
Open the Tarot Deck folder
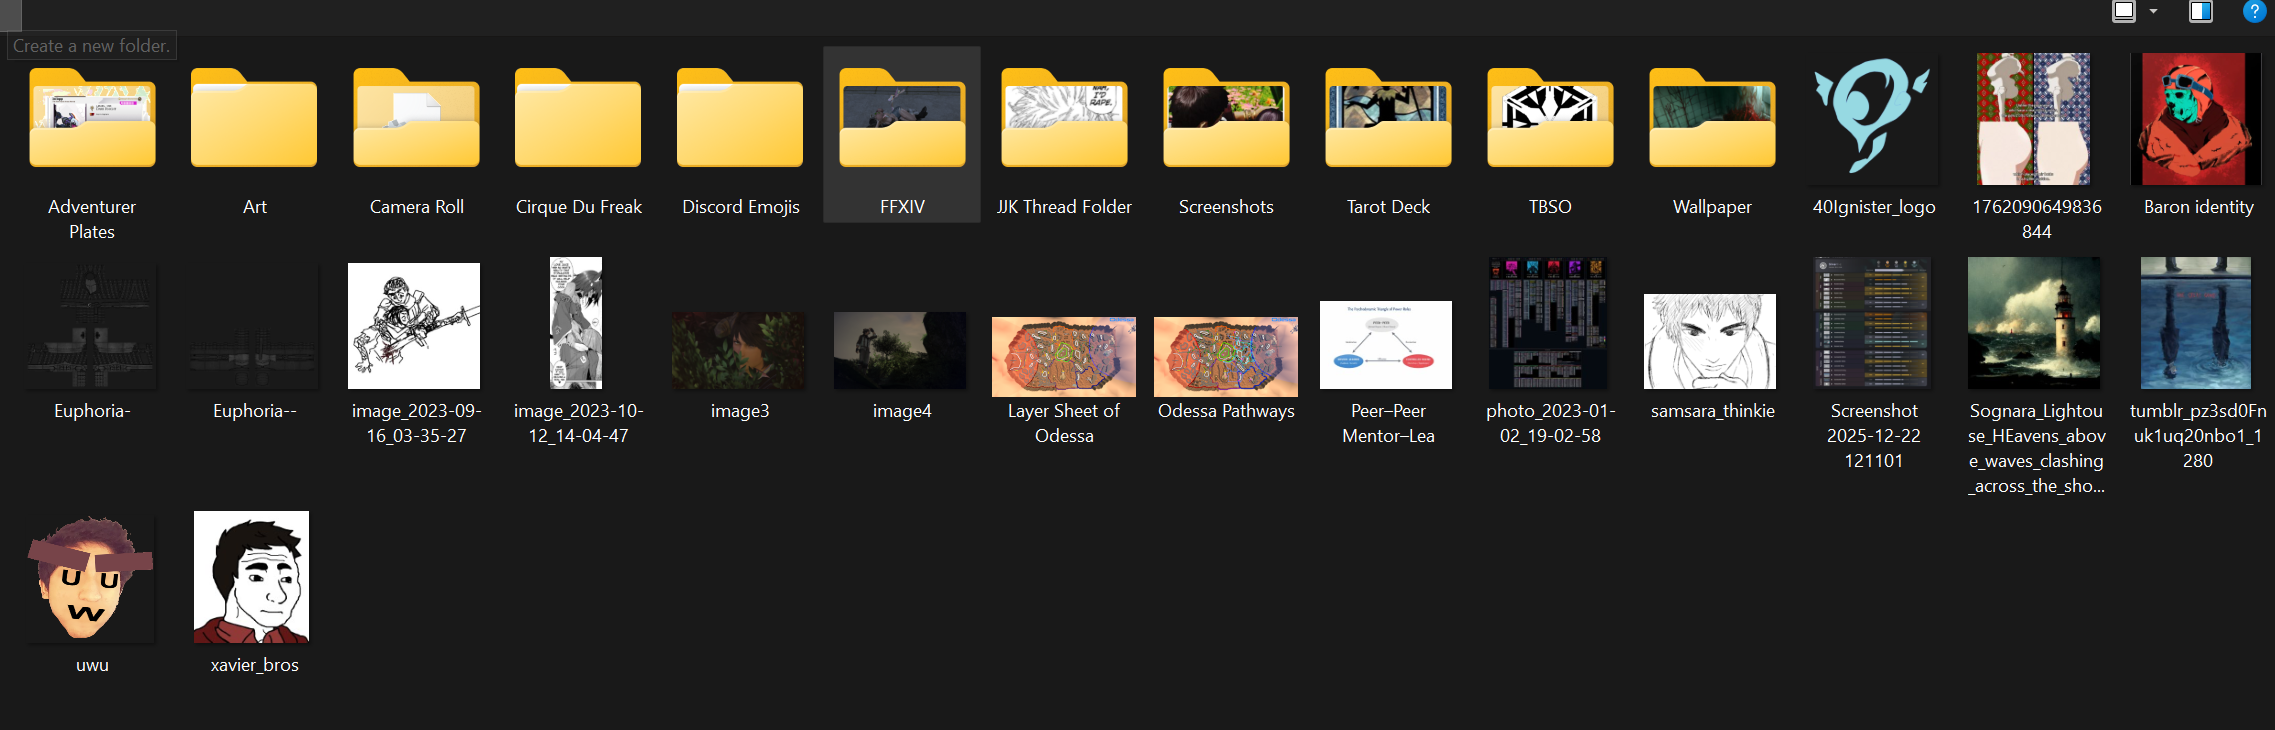click(1388, 118)
